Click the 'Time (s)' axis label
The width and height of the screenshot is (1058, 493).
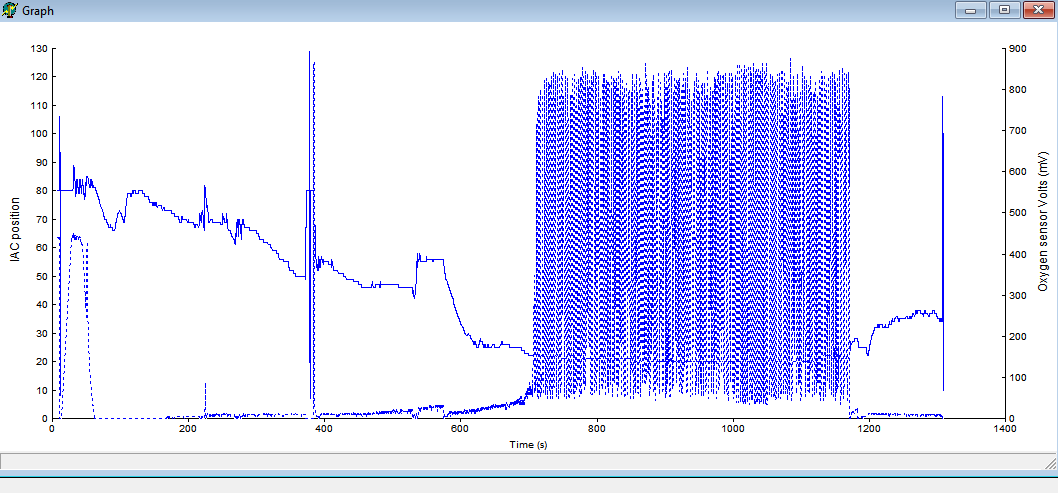point(529,444)
